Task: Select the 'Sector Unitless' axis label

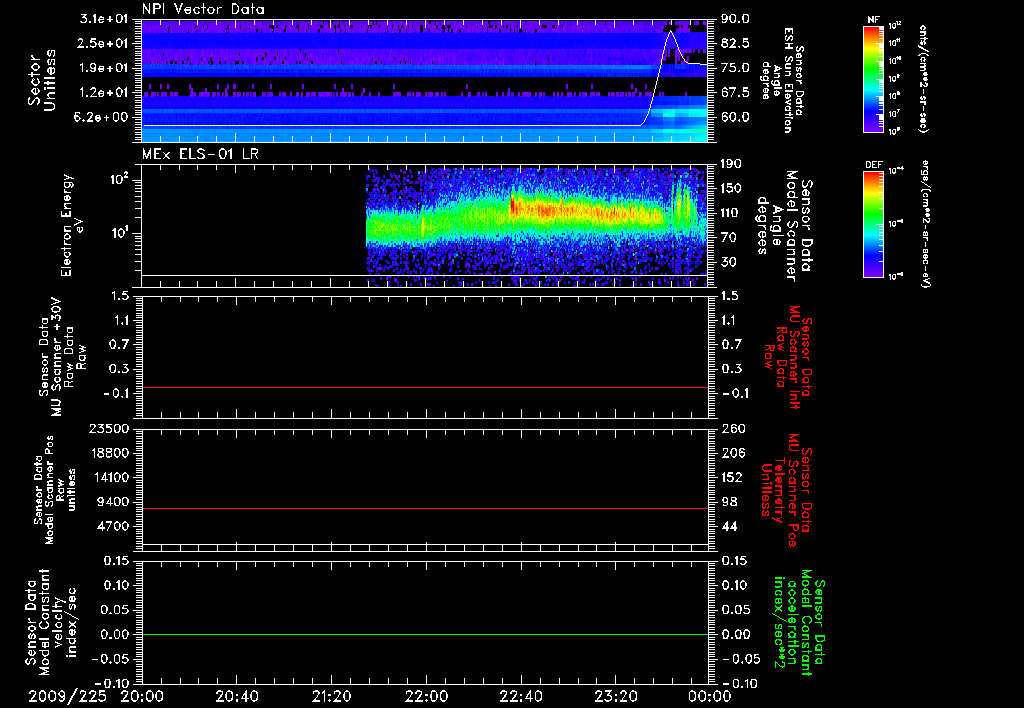Action: click(x=42, y=80)
